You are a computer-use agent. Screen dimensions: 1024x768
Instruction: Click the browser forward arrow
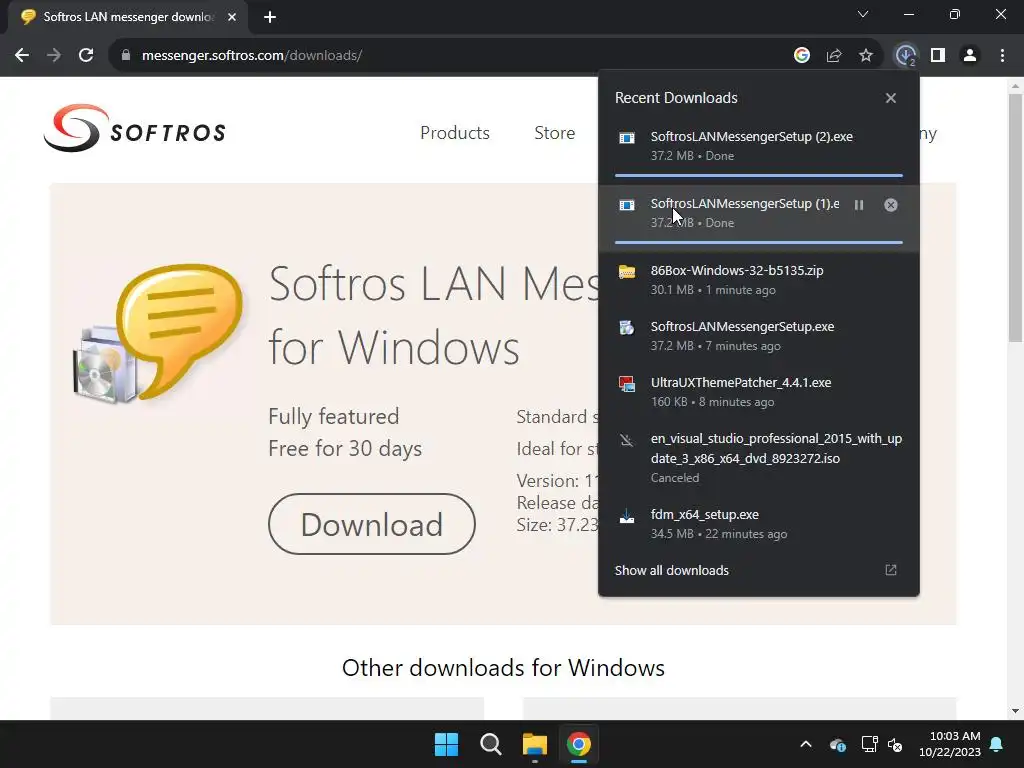[x=54, y=56]
